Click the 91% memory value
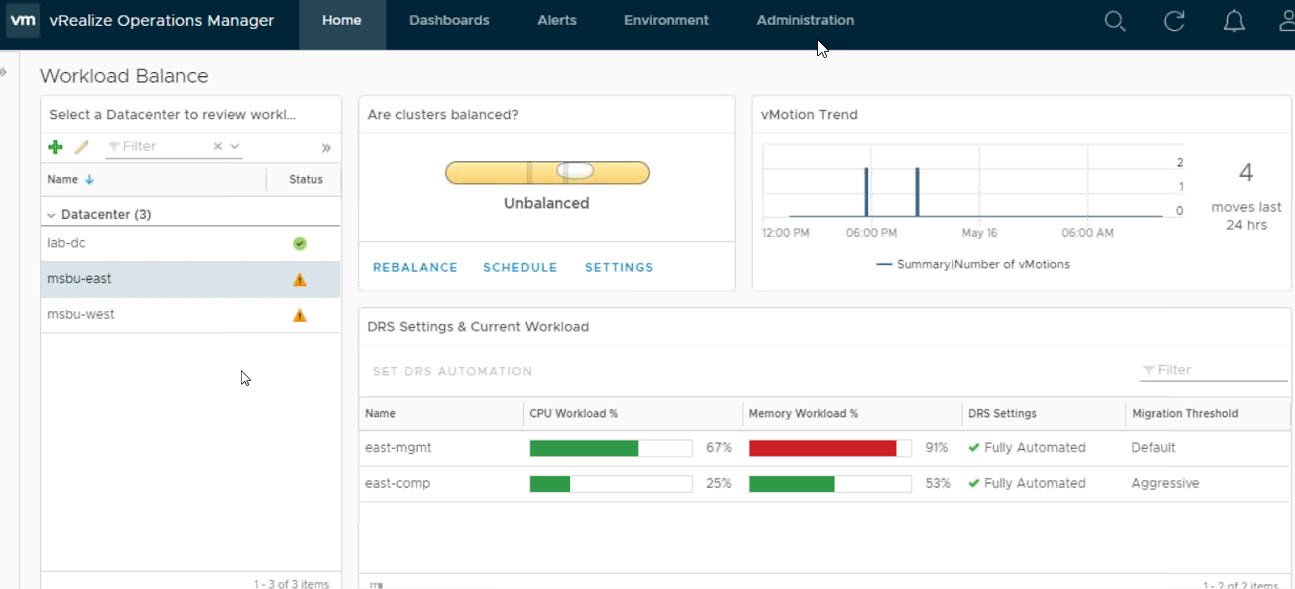Screen dimensions: 1295x589 (x=937, y=448)
